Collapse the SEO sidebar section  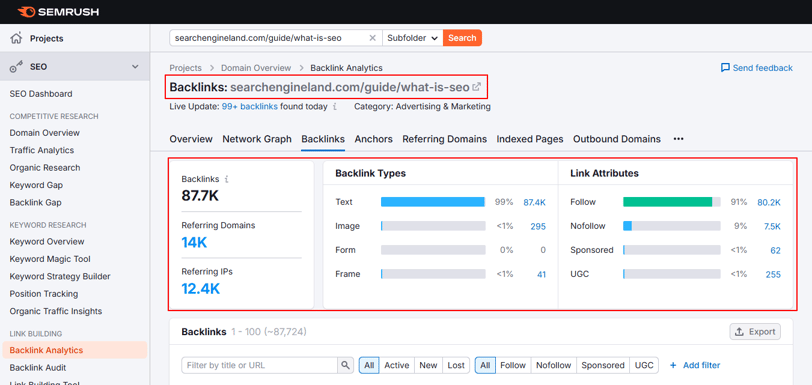[x=135, y=67]
